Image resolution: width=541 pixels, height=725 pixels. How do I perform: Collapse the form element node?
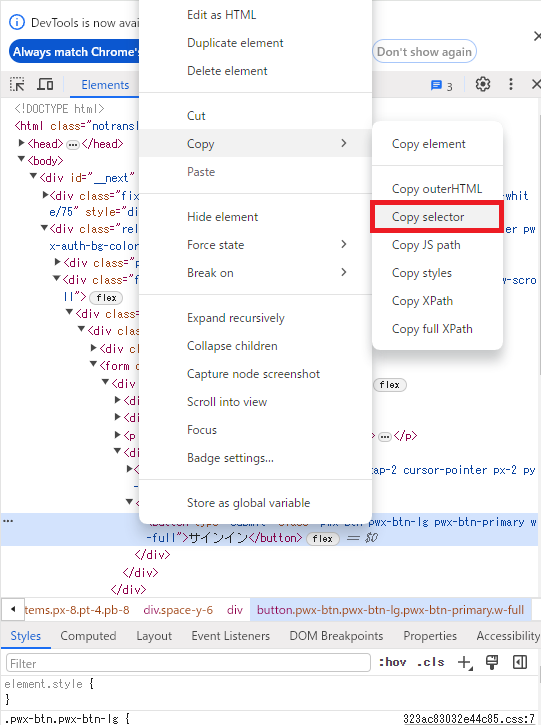pos(93,364)
